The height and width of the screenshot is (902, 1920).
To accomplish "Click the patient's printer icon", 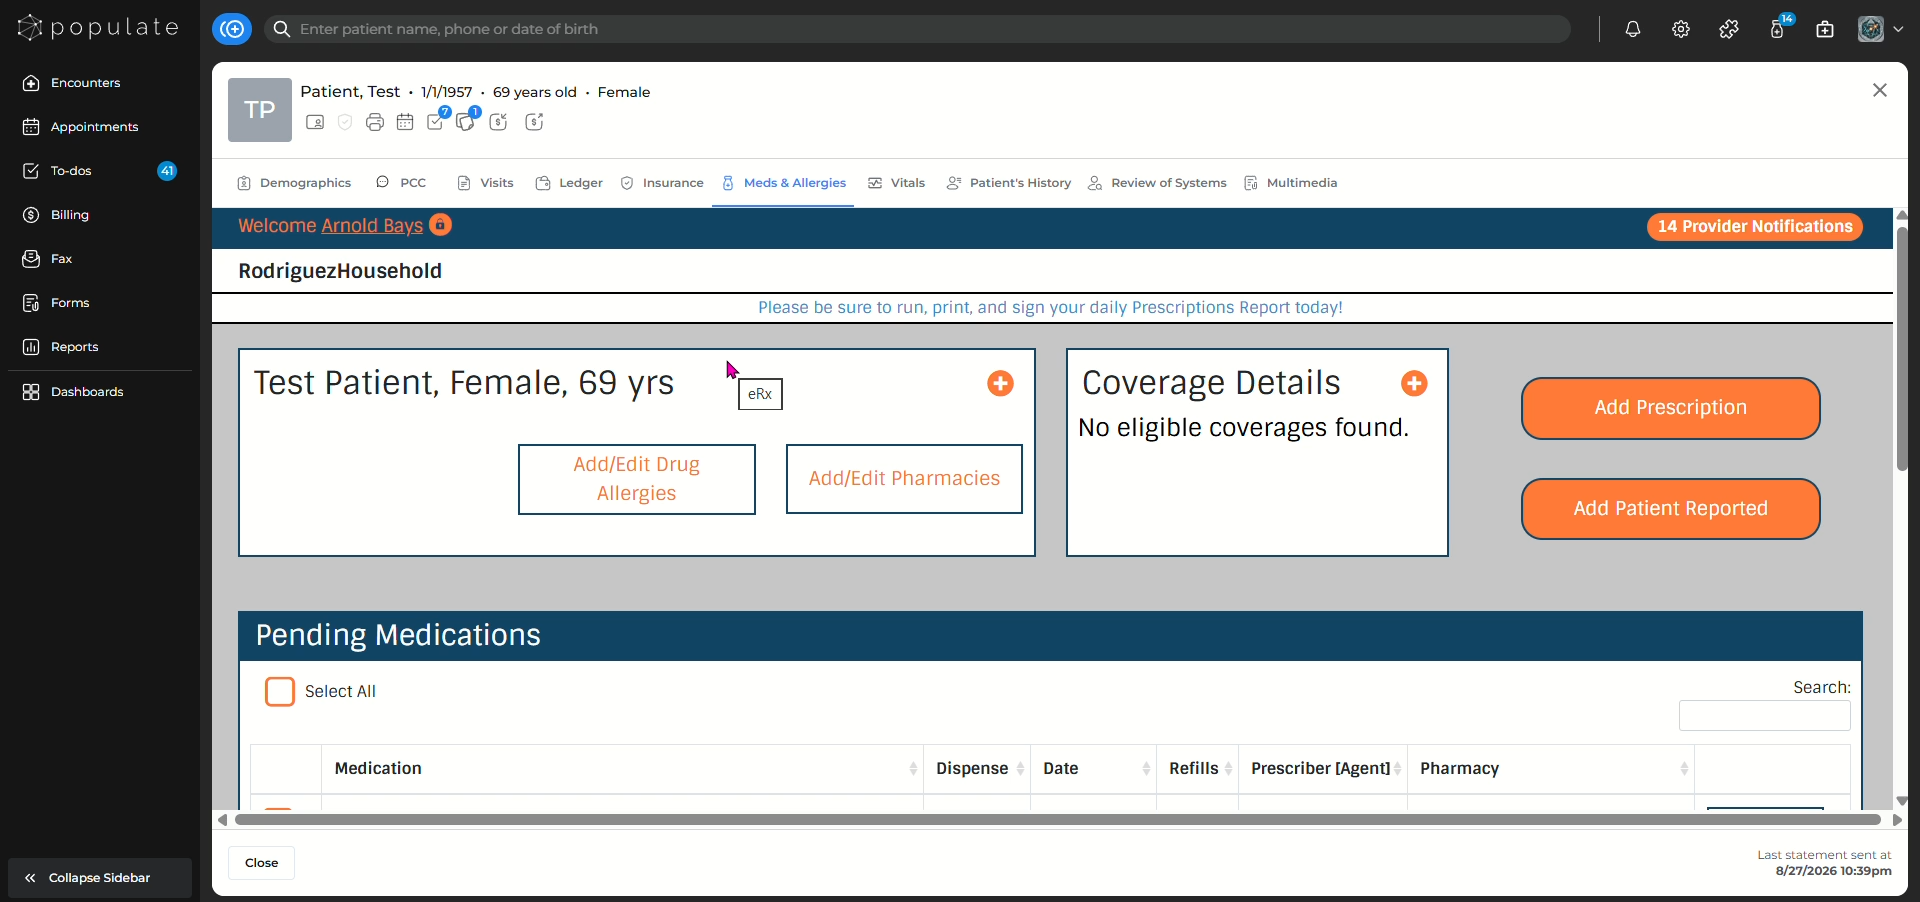I will 375,122.
